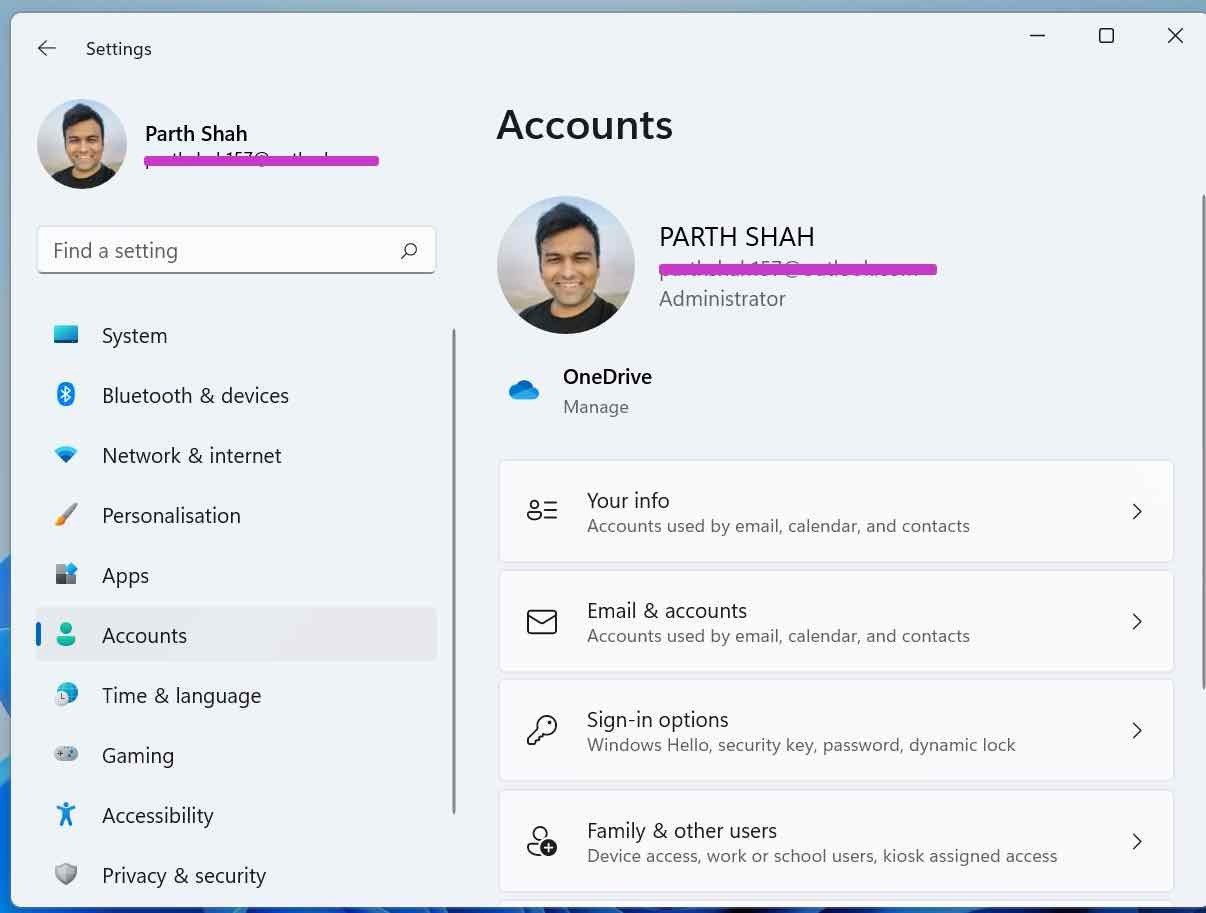Screen dimensions: 1206x913
Task: Click the Network Wi-Fi icon
Action: click(x=66, y=455)
